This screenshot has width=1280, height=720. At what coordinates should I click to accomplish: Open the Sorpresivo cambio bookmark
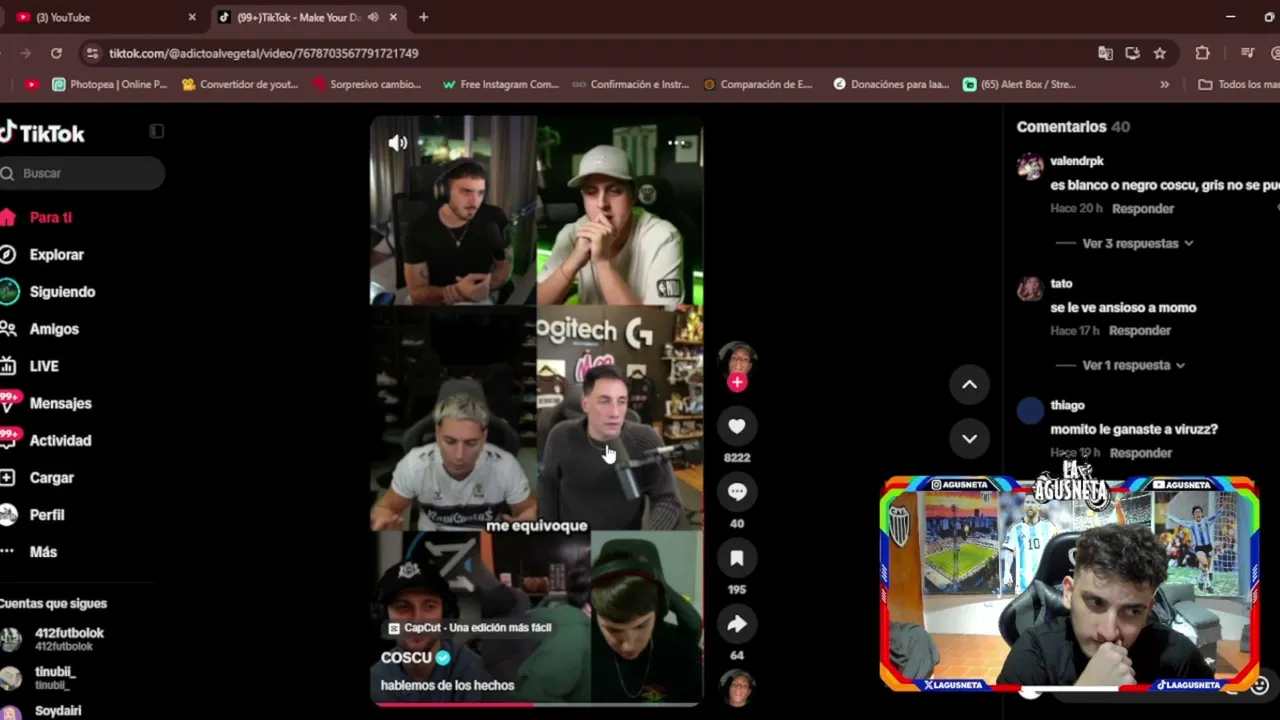pyautogui.click(x=367, y=85)
